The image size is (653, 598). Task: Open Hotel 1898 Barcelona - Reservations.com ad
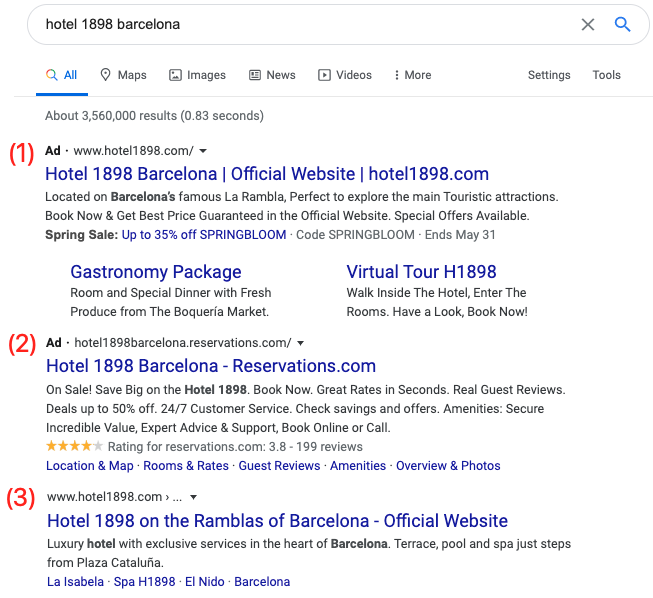[x=211, y=366]
